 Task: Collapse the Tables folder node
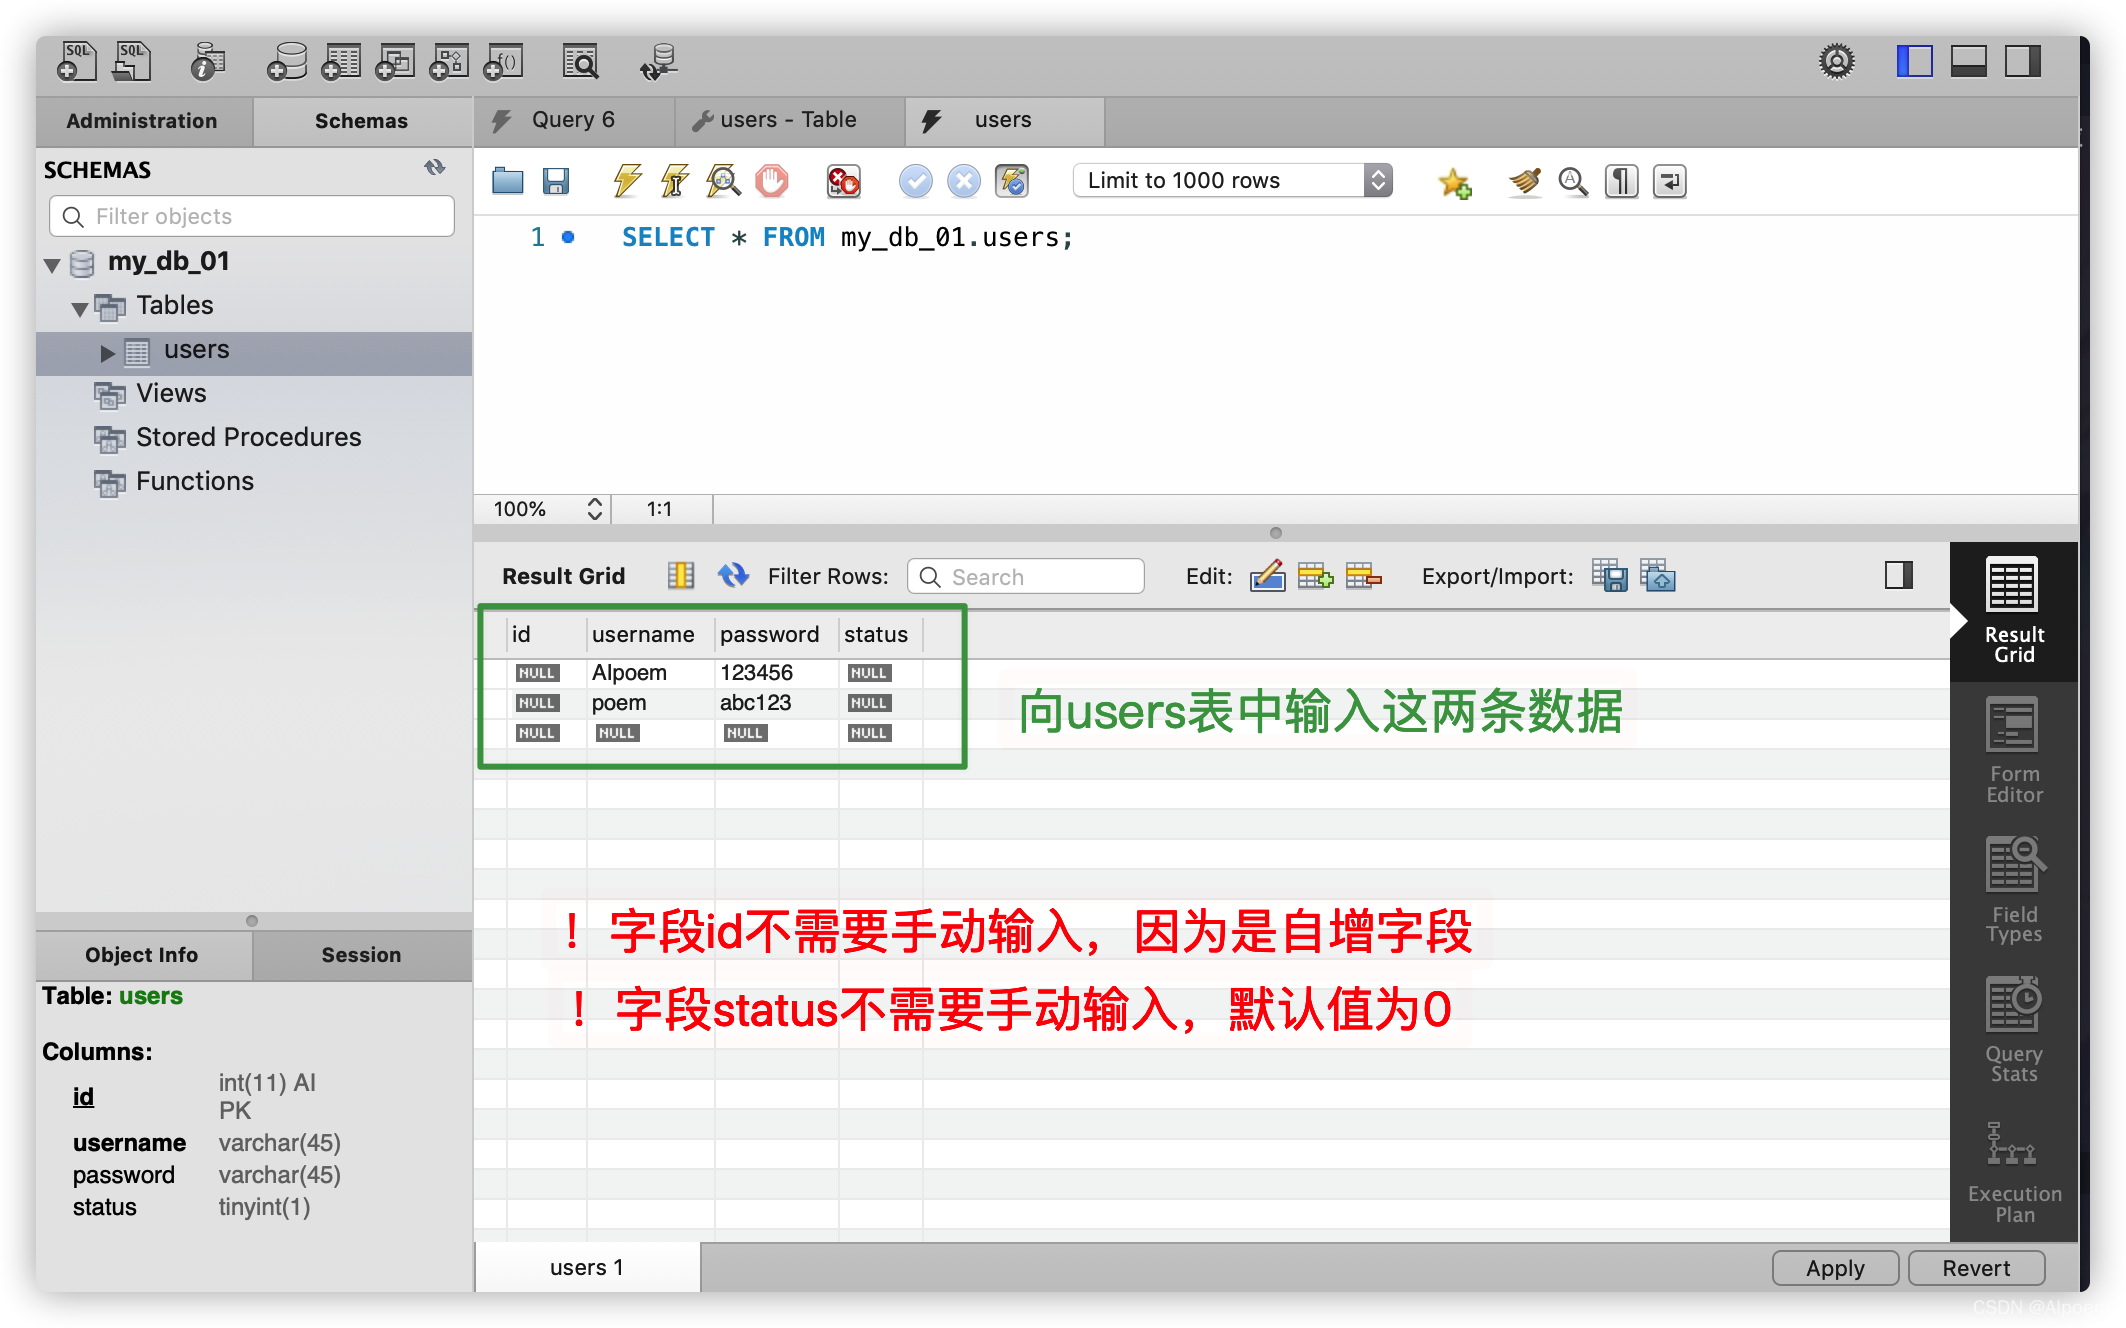pyautogui.click(x=80, y=309)
